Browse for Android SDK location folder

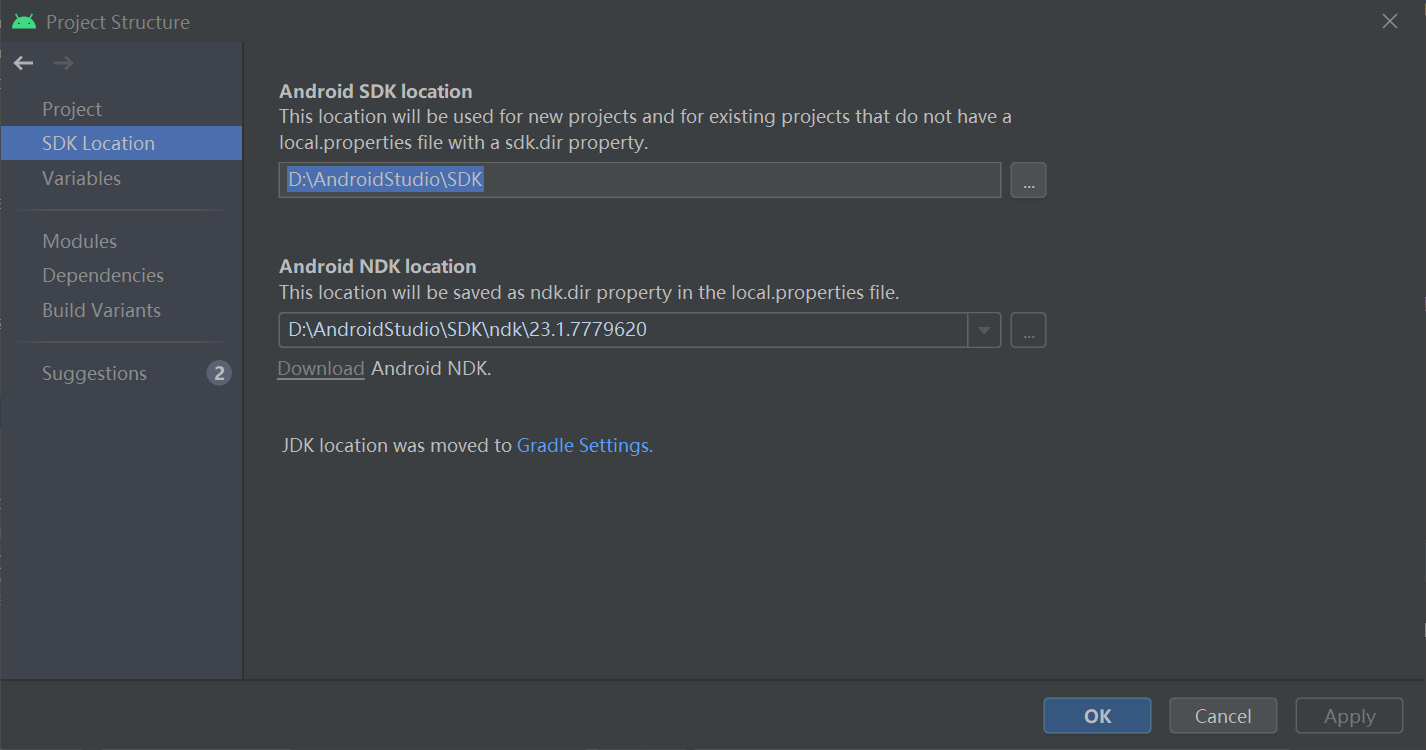1028,180
